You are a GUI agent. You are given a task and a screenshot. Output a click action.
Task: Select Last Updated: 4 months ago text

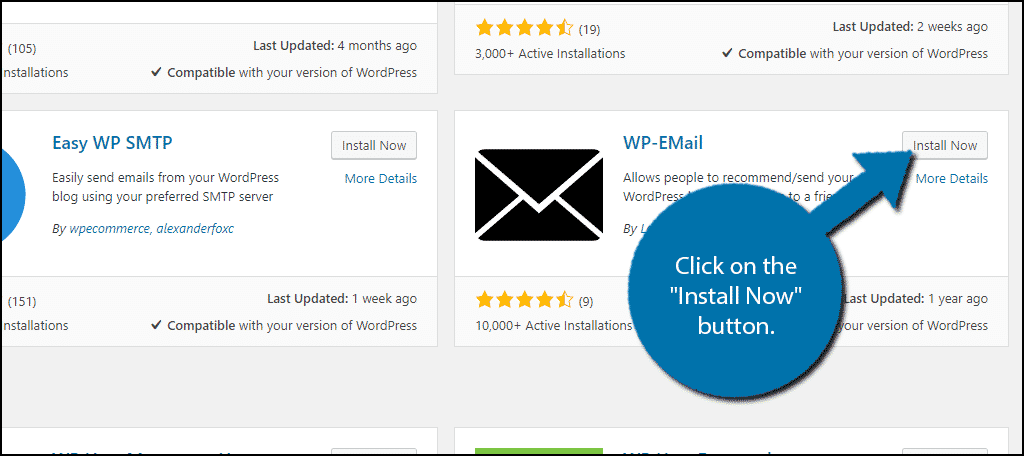334,46
